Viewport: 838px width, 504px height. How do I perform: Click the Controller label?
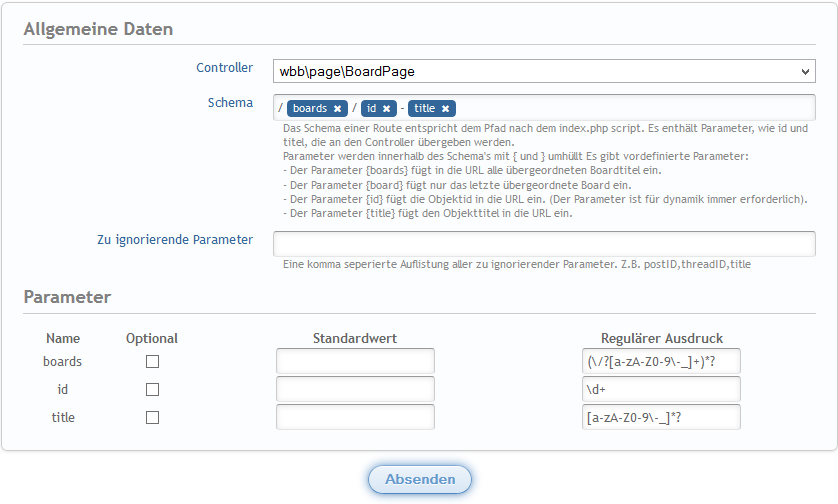(x=224, y=68)
